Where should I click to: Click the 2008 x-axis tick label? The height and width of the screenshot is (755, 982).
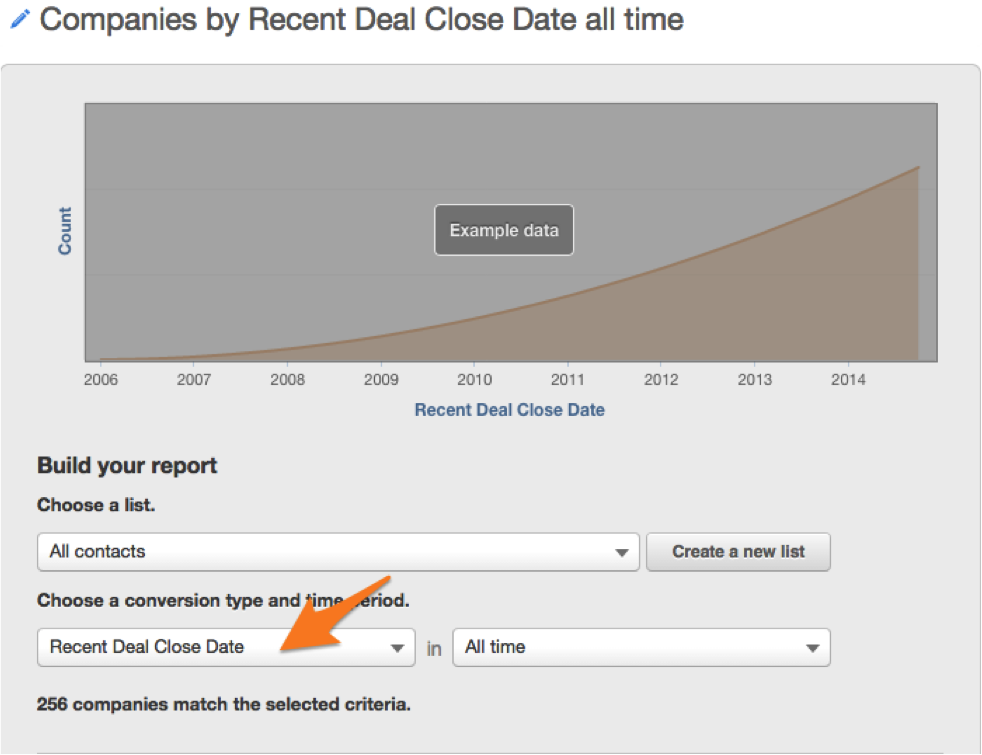(288, 380)
